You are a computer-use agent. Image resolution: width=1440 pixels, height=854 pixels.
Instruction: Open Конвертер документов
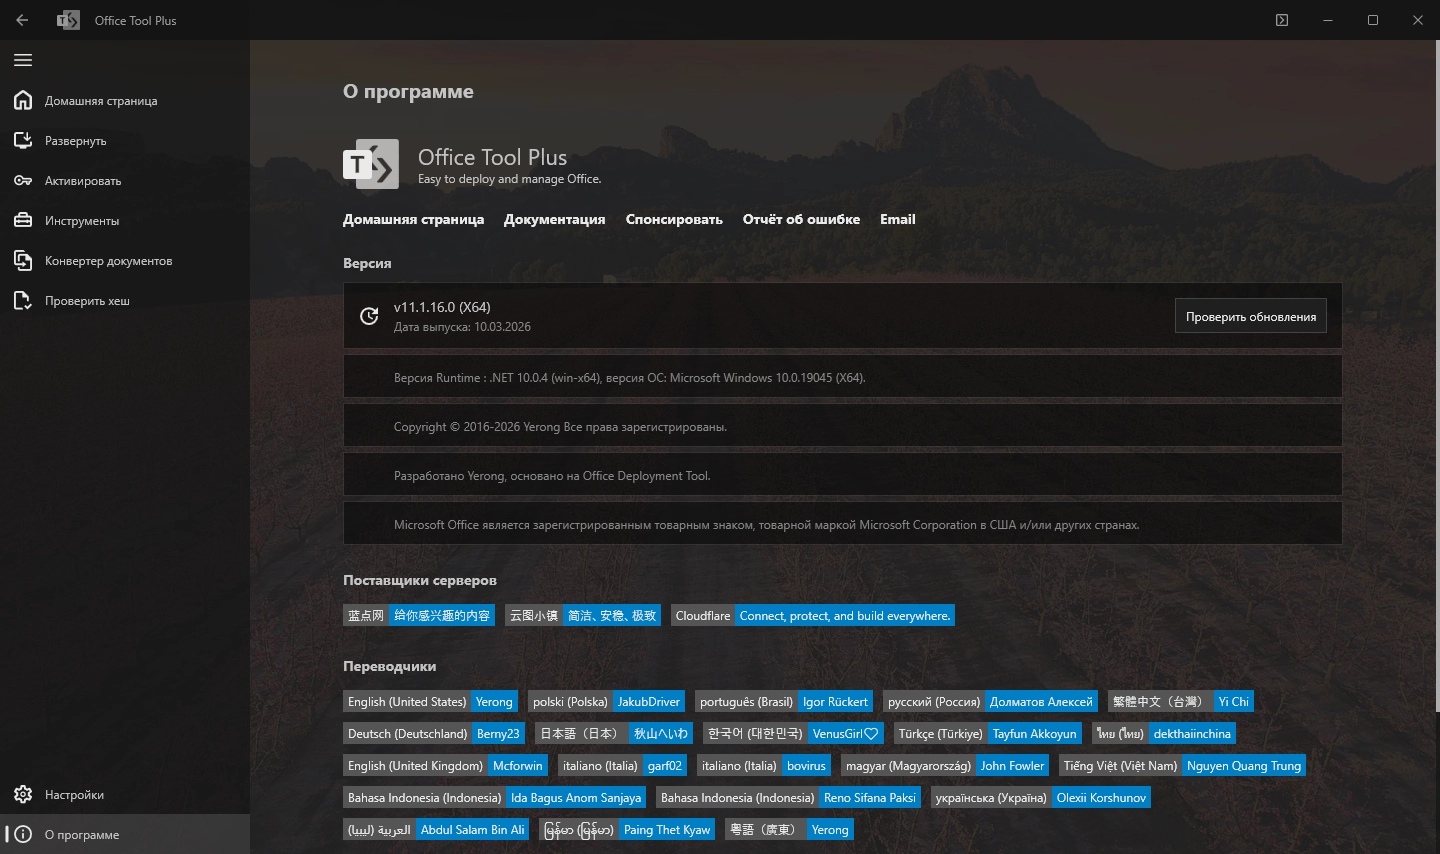125,260
